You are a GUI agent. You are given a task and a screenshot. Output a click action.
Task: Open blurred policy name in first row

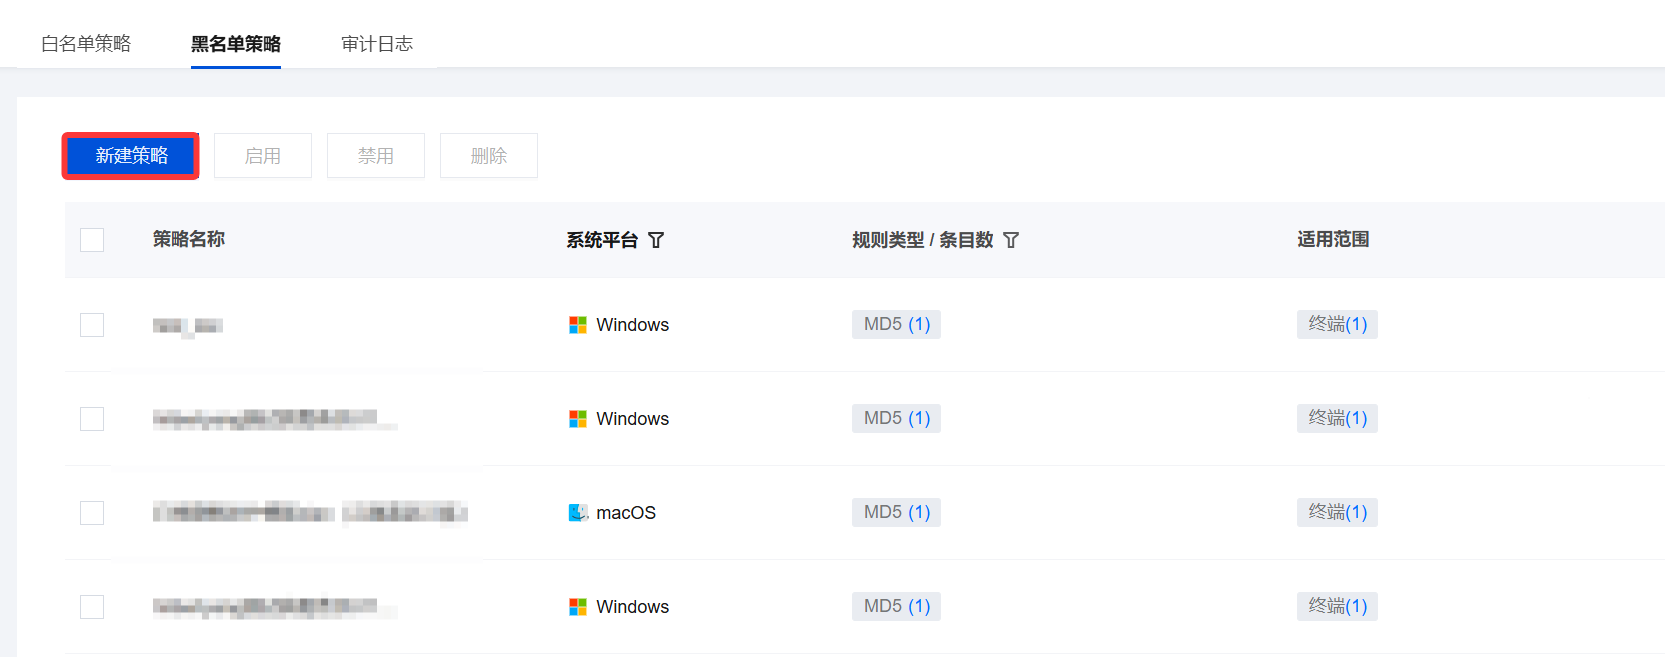(x=188, y=326)
